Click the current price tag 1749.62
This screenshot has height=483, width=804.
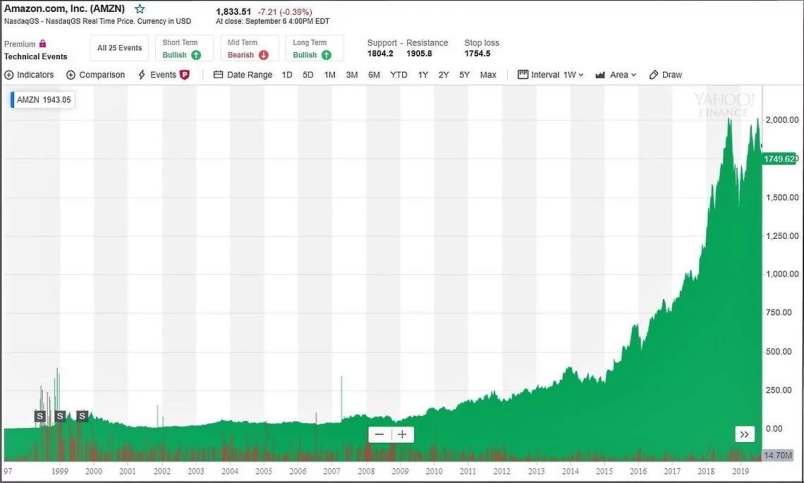click(780, 159)
